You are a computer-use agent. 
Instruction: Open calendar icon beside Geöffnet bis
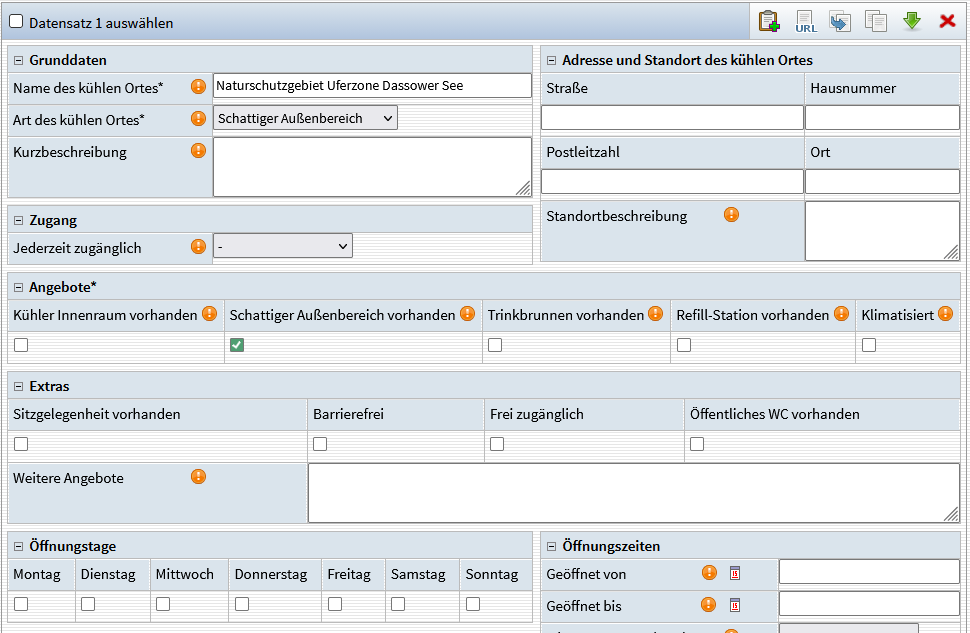tap(735, 605)
